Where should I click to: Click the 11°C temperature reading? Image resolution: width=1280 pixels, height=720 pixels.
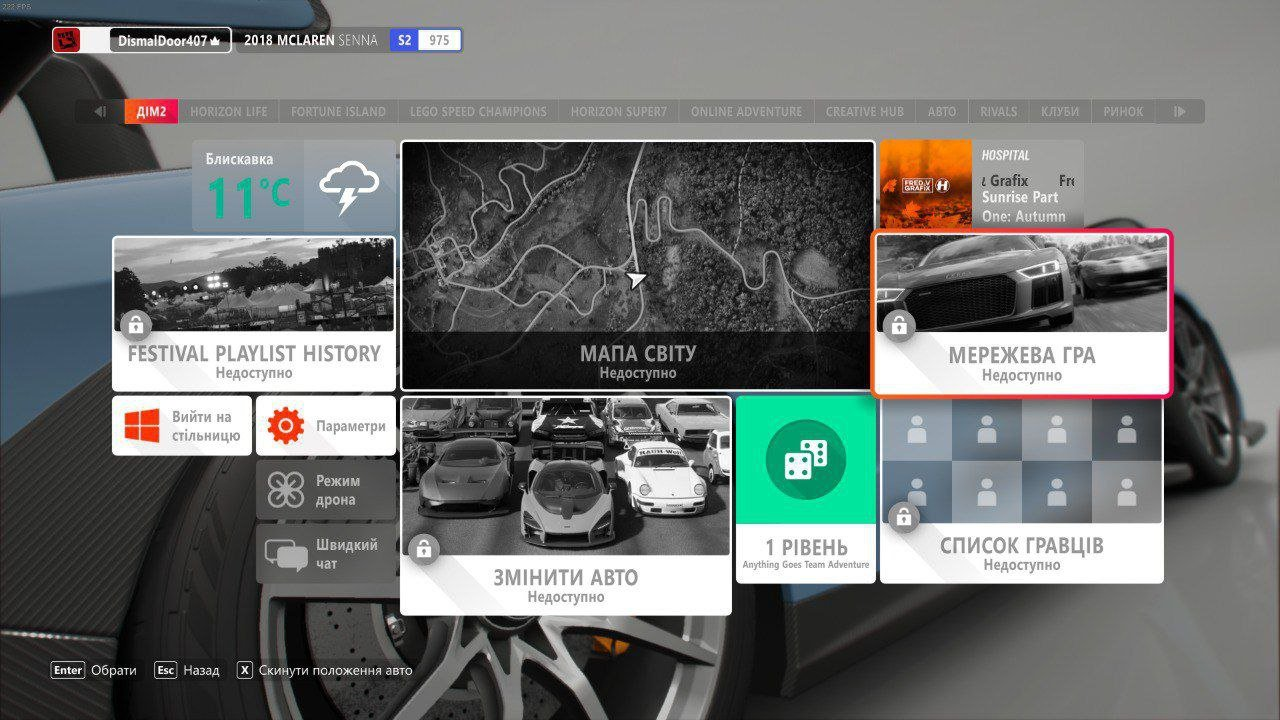tap(248, 197)
